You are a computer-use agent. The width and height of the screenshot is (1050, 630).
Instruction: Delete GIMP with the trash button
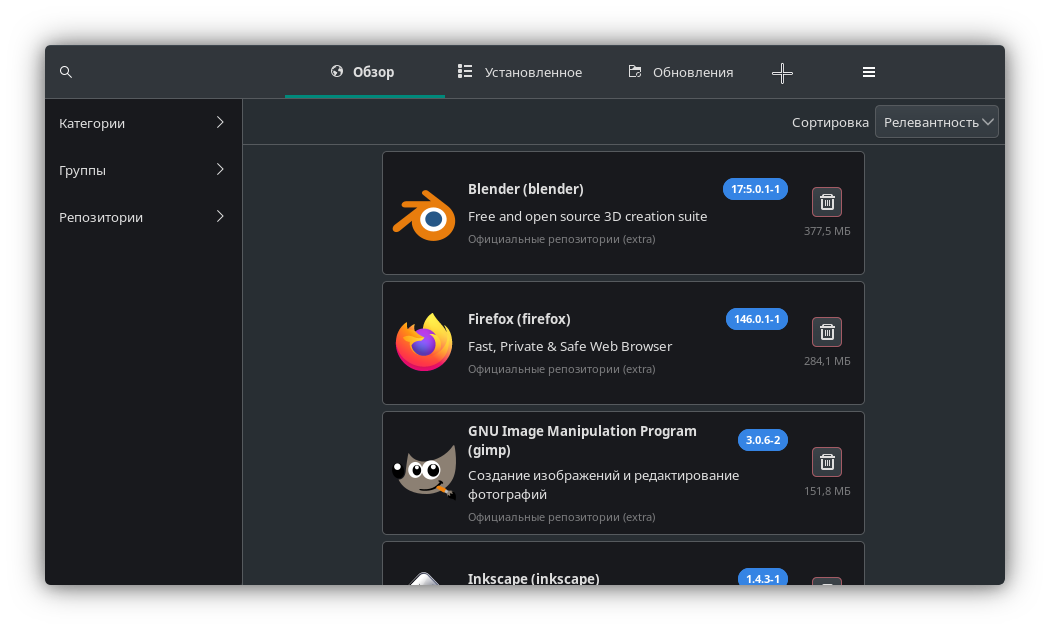pyautogui.click(x=827, y=462)
